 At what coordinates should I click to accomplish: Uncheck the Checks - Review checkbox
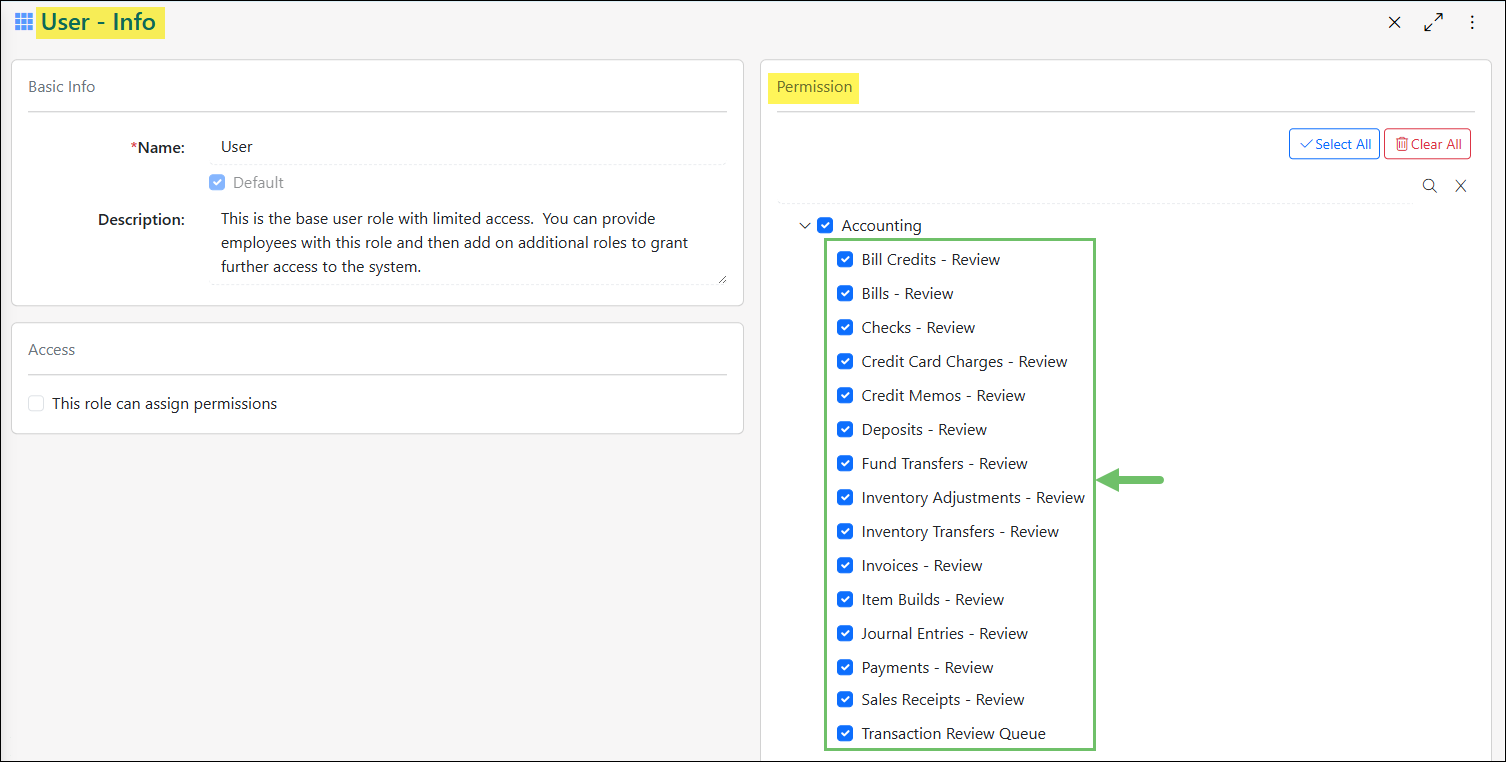click(845, 328)
